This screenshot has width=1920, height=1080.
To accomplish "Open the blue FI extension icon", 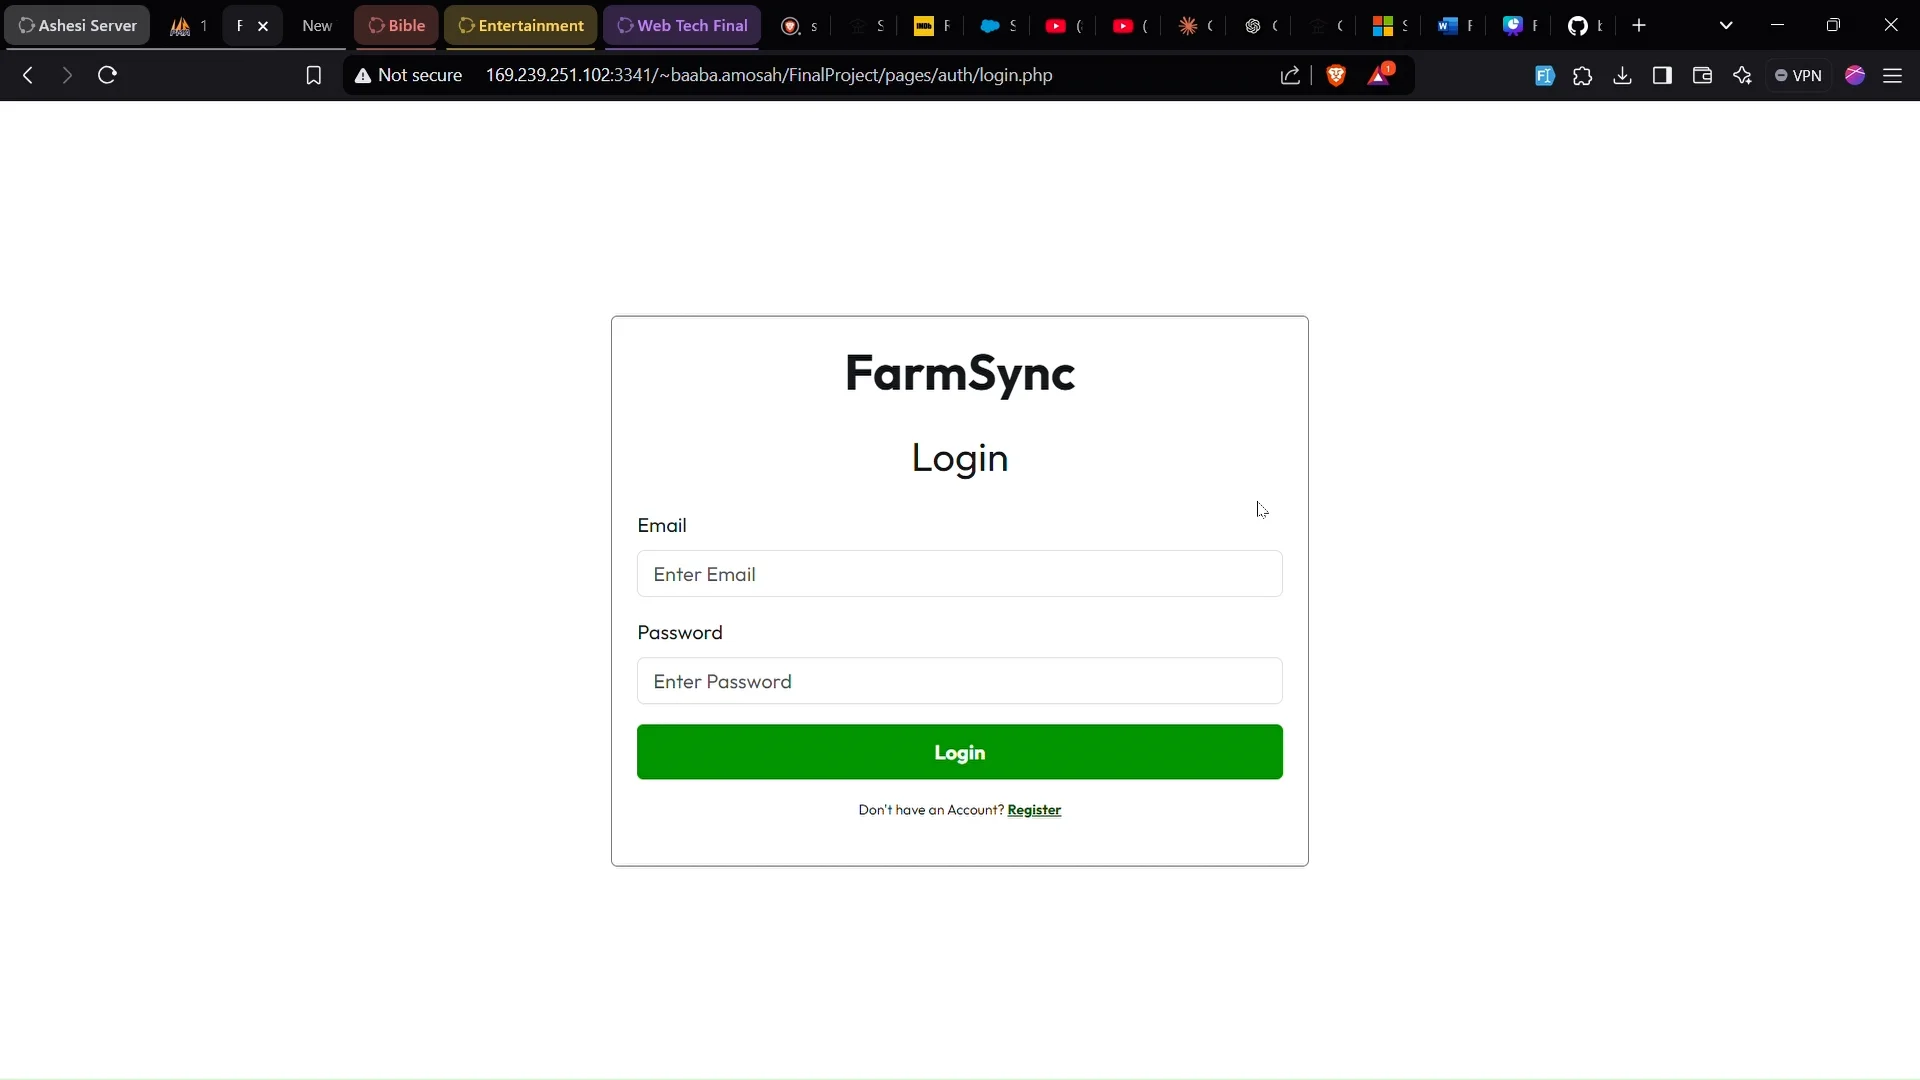I will pos(1544,75).
